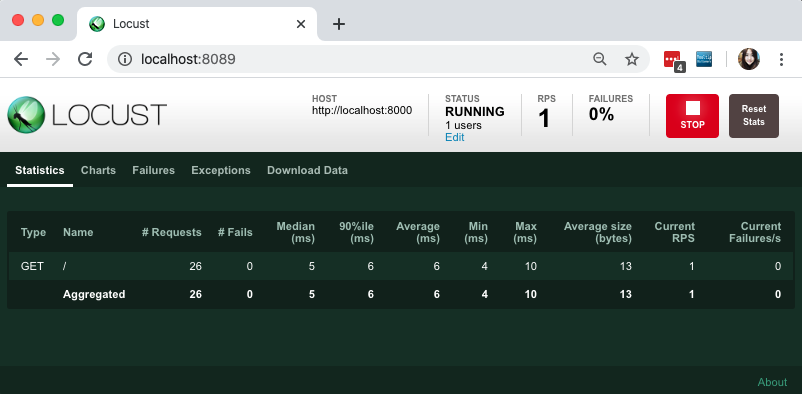Click the Locust tab favicon
This screenshot has height=394, width=802.
[97, 24]
